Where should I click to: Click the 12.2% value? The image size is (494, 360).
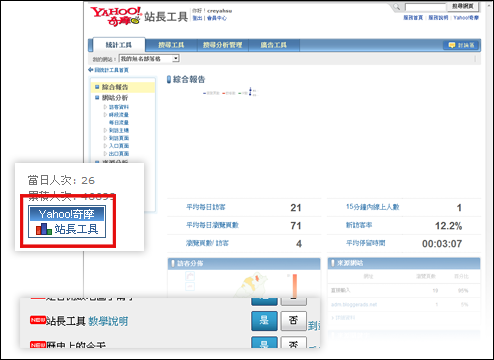pyautogui.click(x=448, y=226)
